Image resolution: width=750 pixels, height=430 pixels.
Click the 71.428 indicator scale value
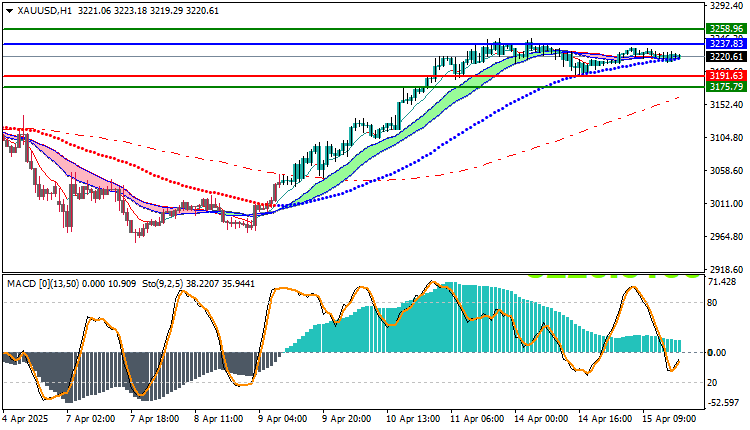pyautogui.click(x=722, y=282)
